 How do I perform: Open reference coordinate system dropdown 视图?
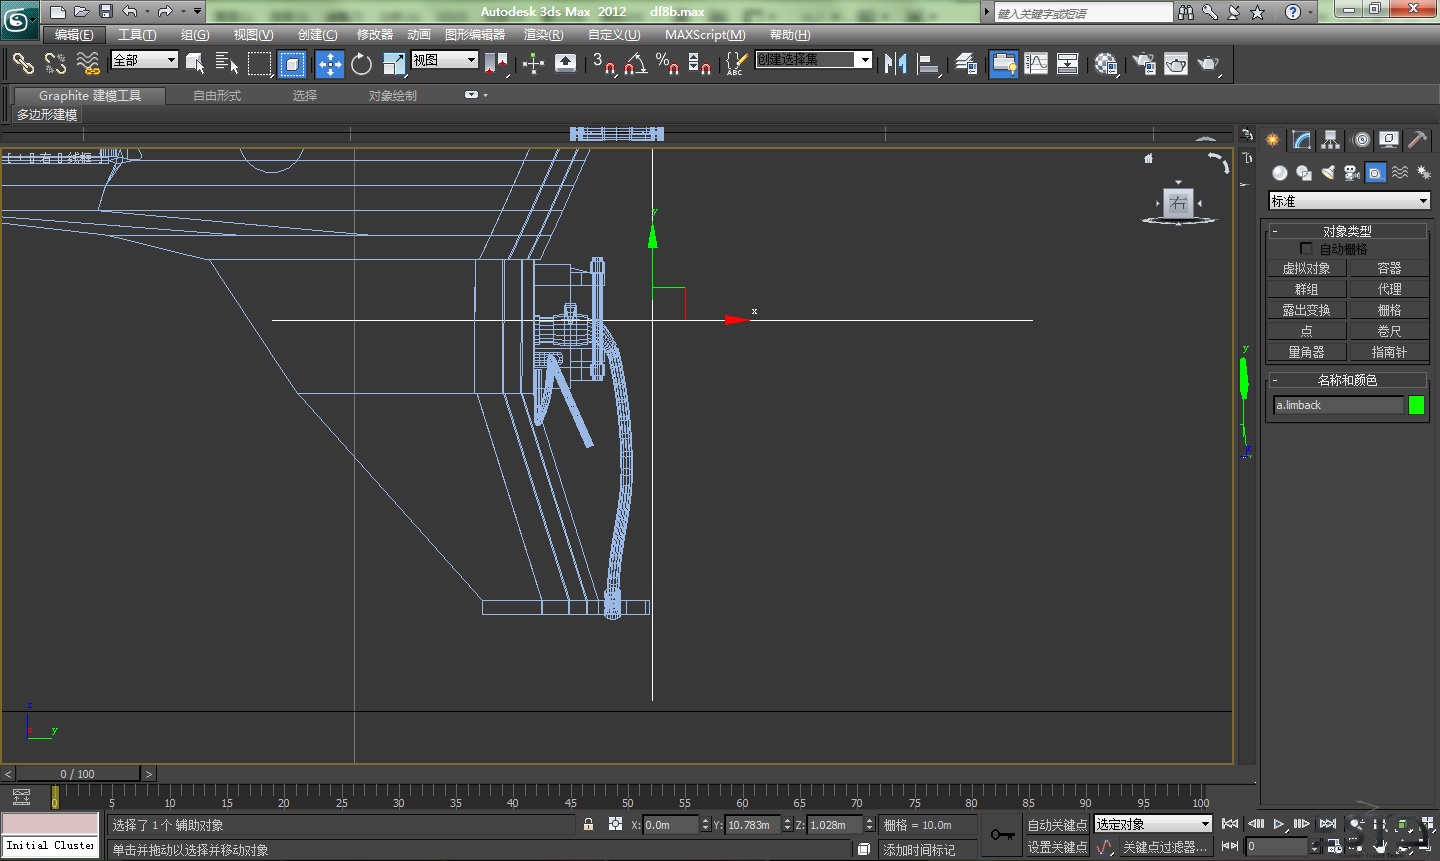point(444,60)
